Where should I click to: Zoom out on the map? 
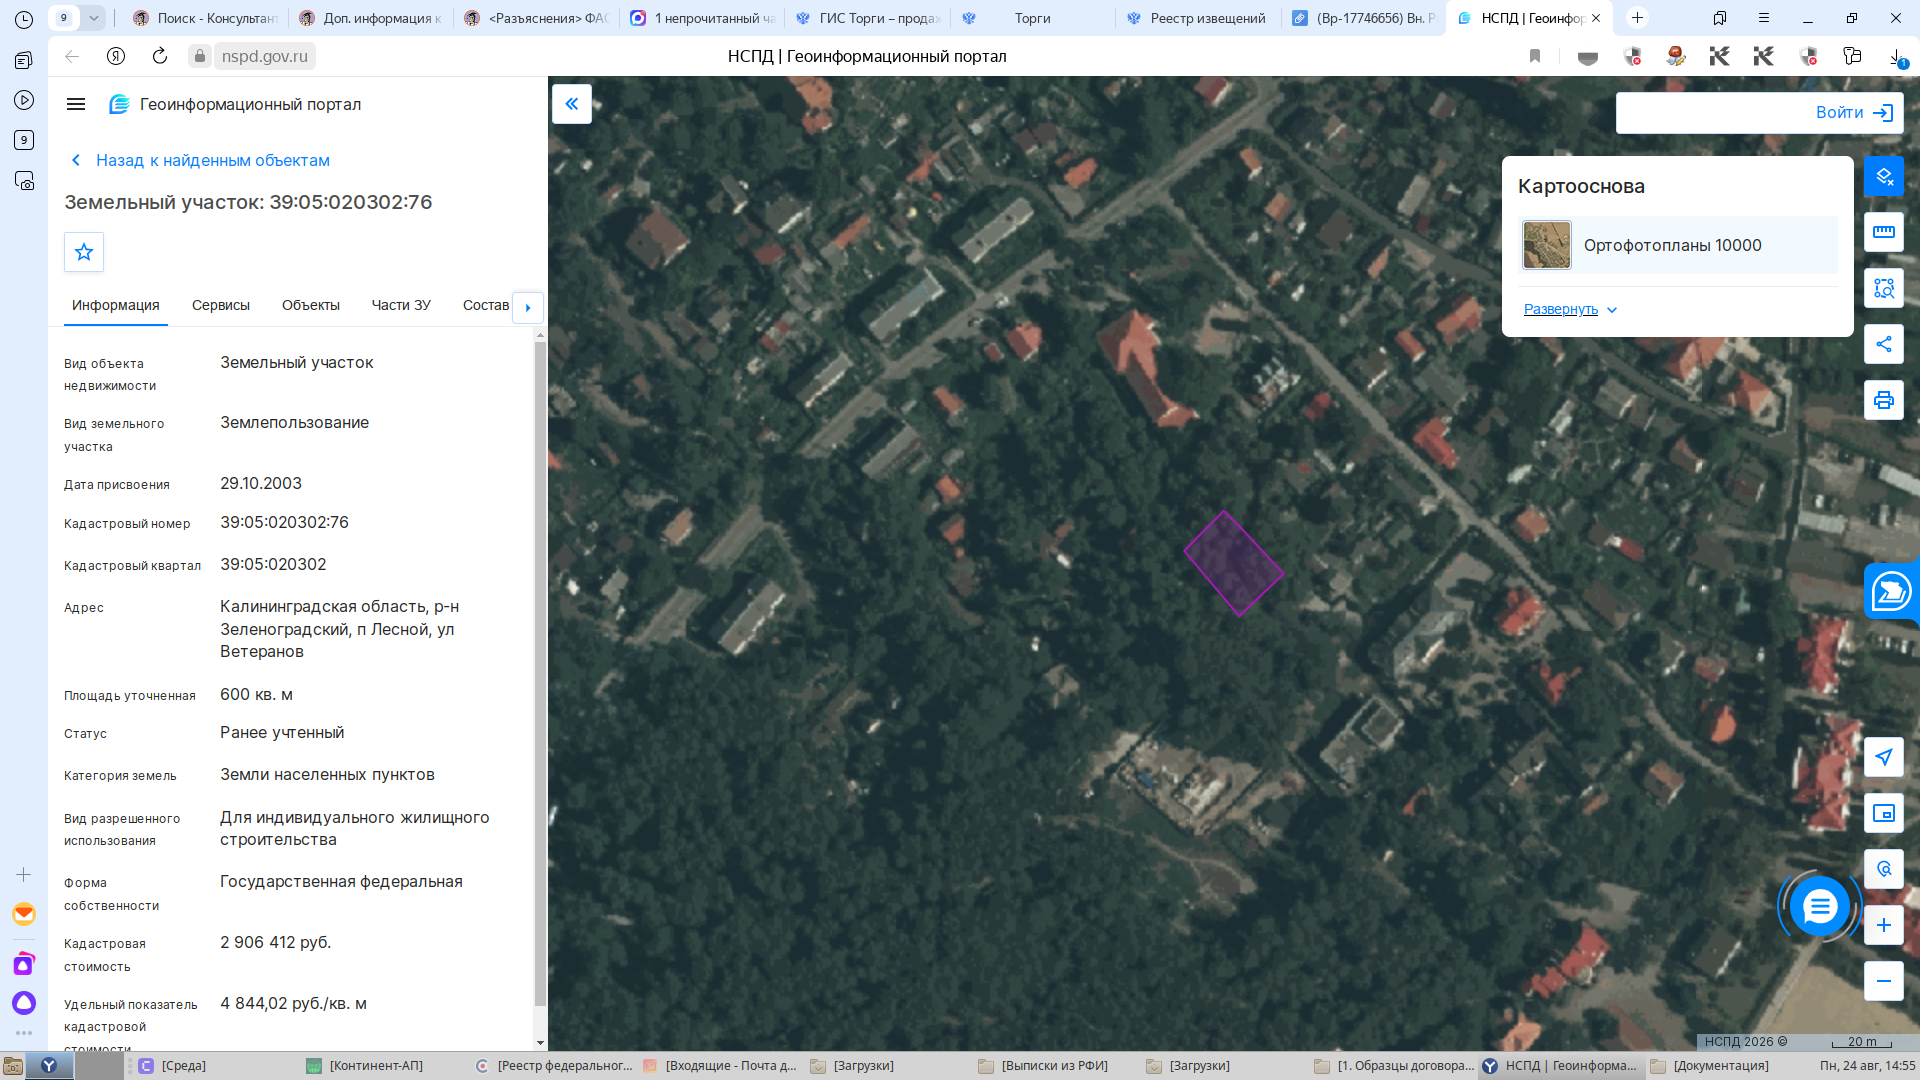coord(1884,981)
